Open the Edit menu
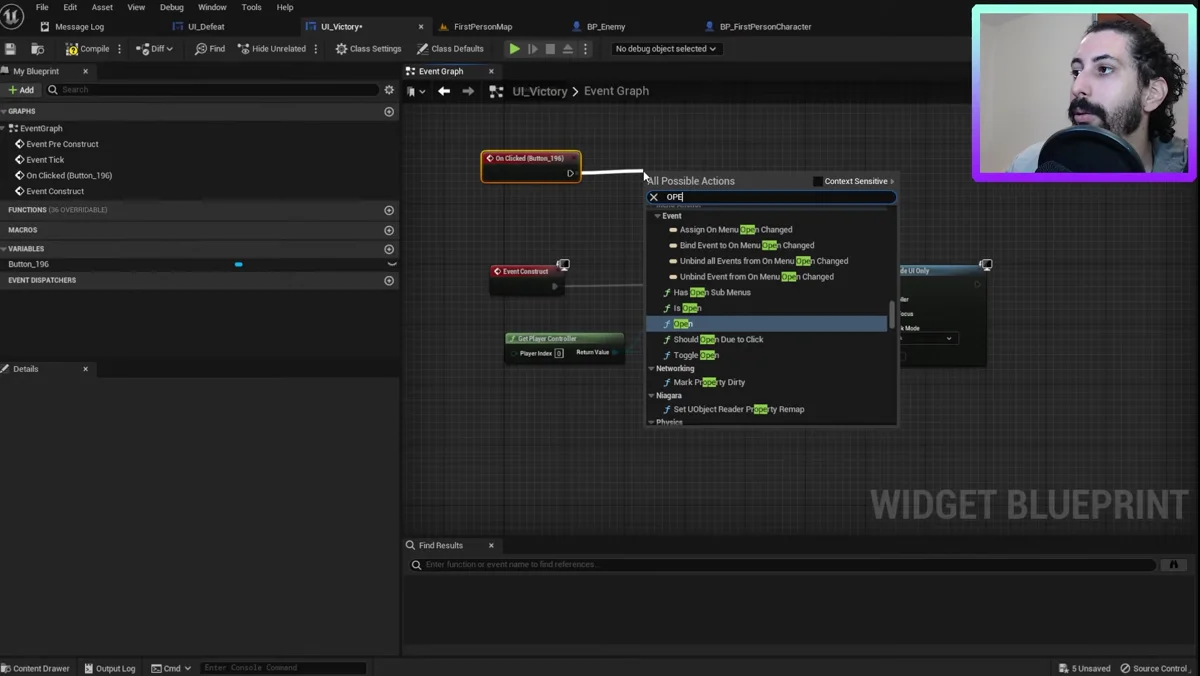 pos(70,7)
